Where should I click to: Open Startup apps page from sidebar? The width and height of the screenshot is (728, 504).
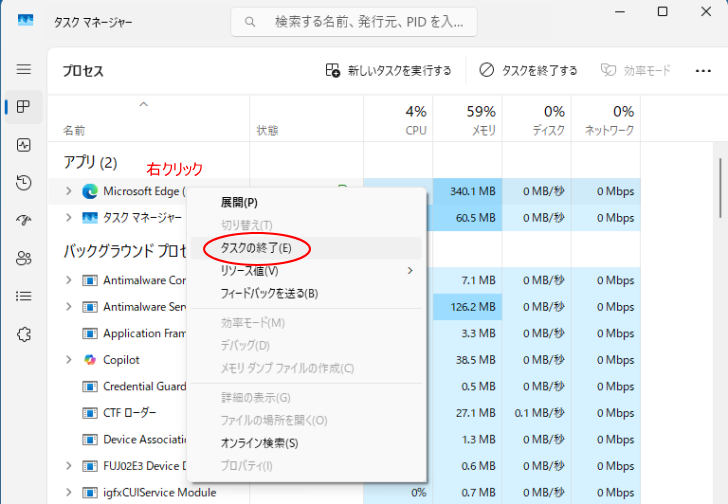(23, 220)
